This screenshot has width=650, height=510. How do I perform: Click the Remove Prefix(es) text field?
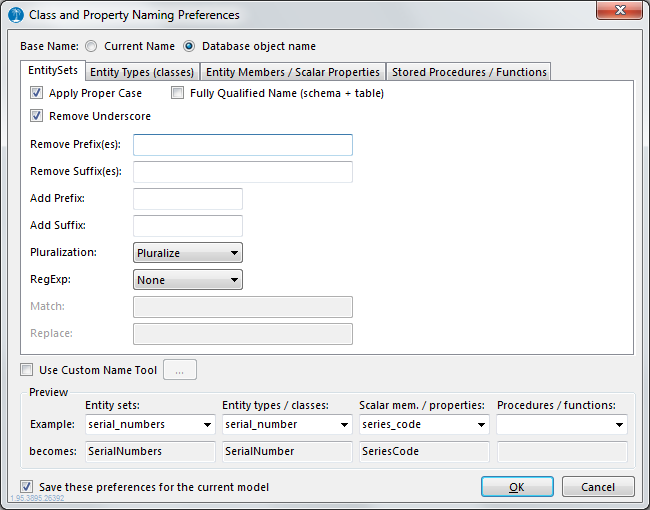(x=242, y=145)
